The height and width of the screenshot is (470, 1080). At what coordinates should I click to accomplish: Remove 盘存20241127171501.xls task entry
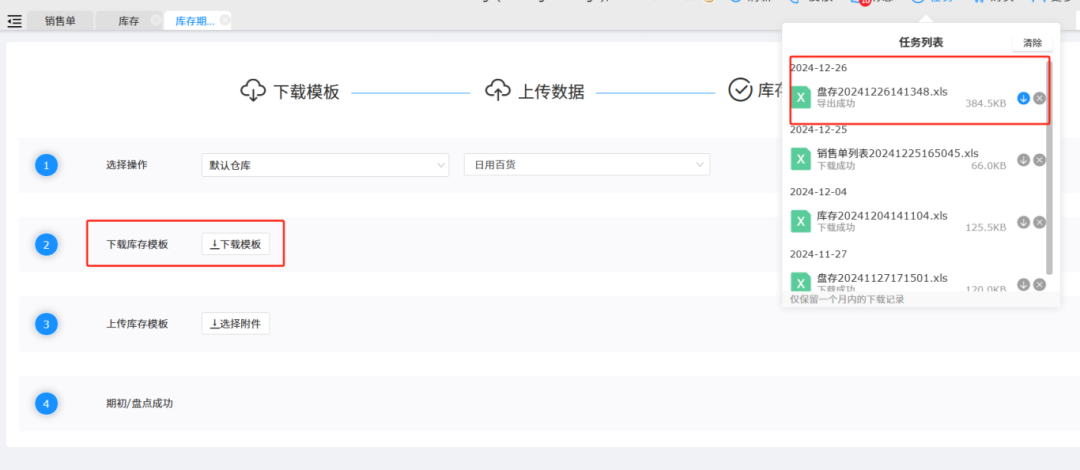coord(1039,284)
